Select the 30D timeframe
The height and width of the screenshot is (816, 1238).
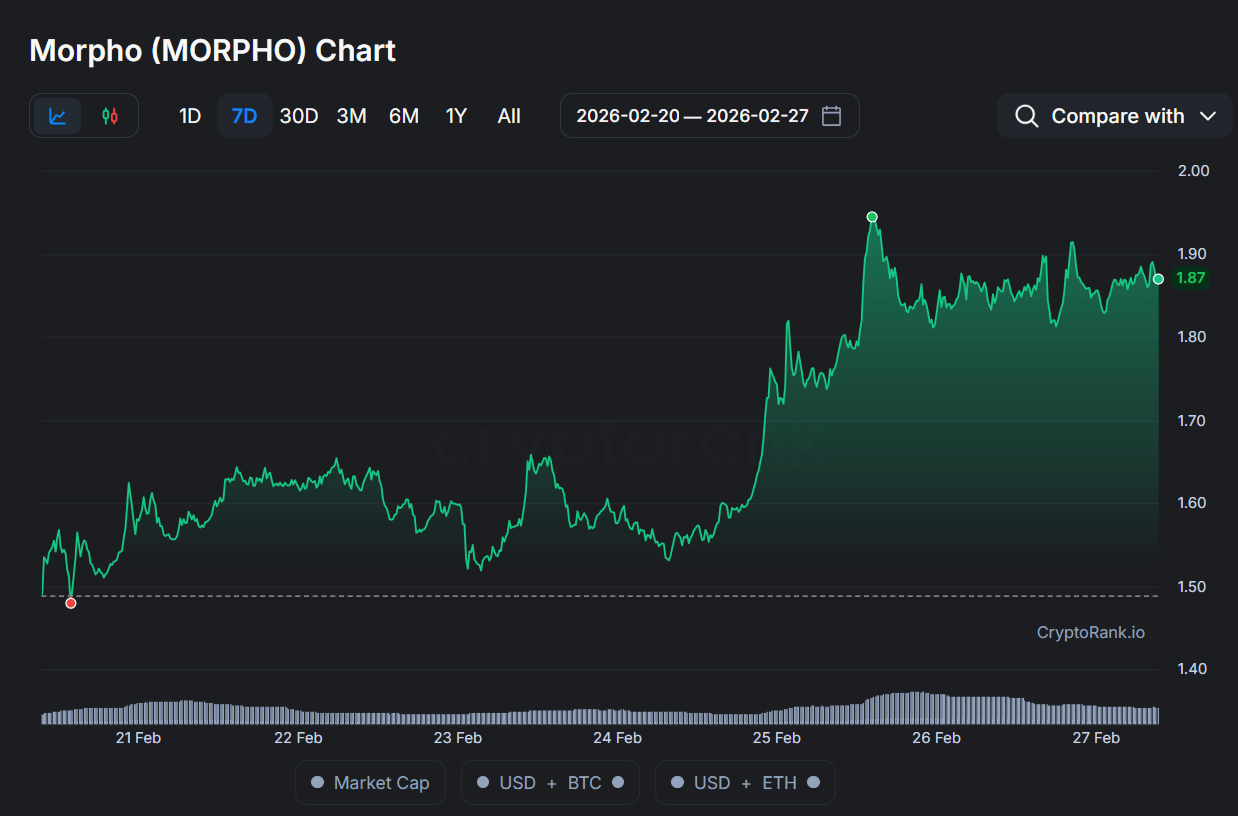299,116
